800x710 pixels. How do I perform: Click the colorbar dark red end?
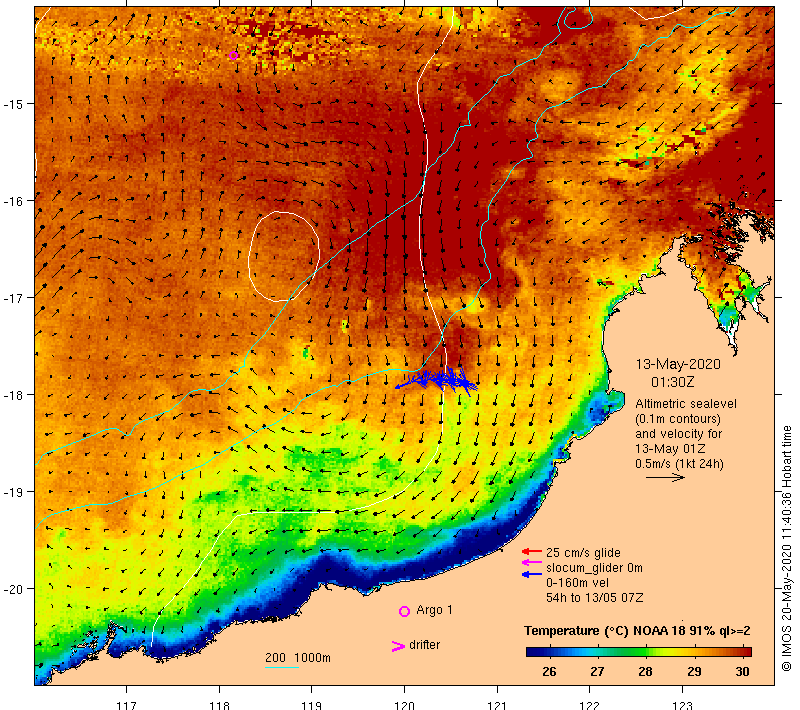745,651
